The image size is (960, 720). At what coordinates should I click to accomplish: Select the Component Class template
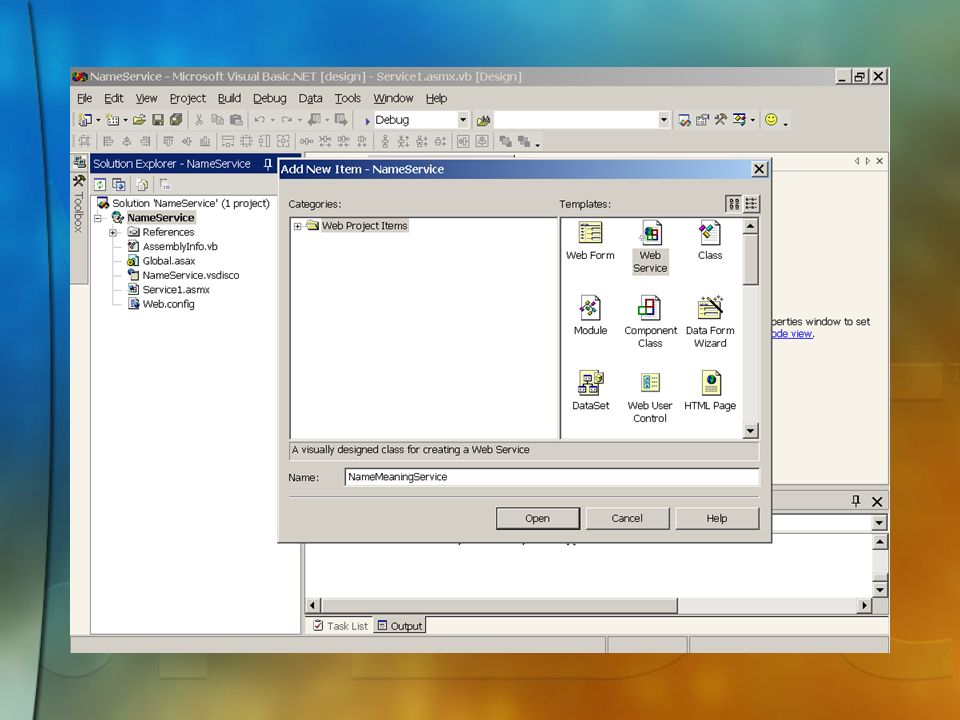pyautogui.click(x=650, y=323)
